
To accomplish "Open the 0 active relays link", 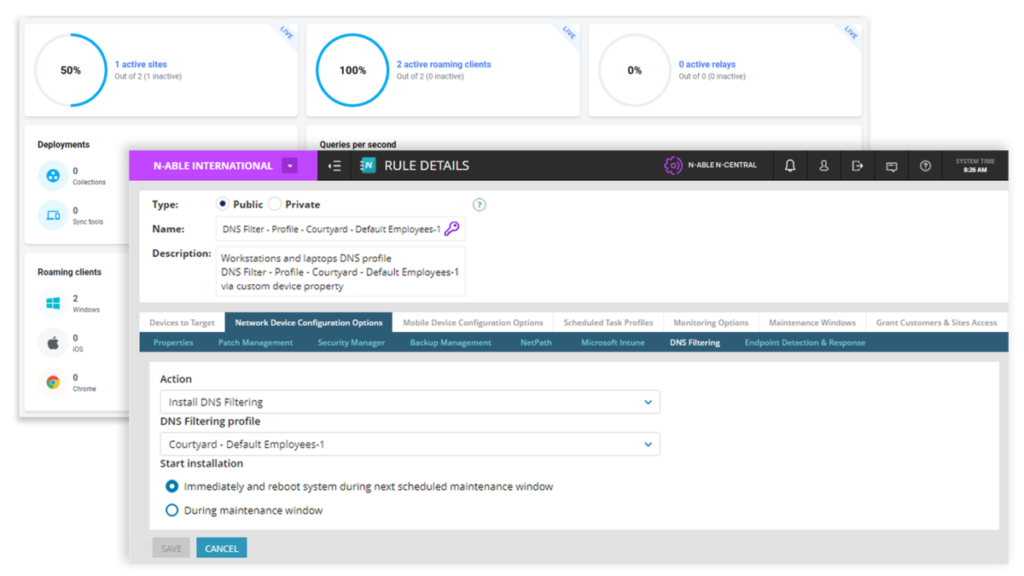I will (x=707, y=64).
